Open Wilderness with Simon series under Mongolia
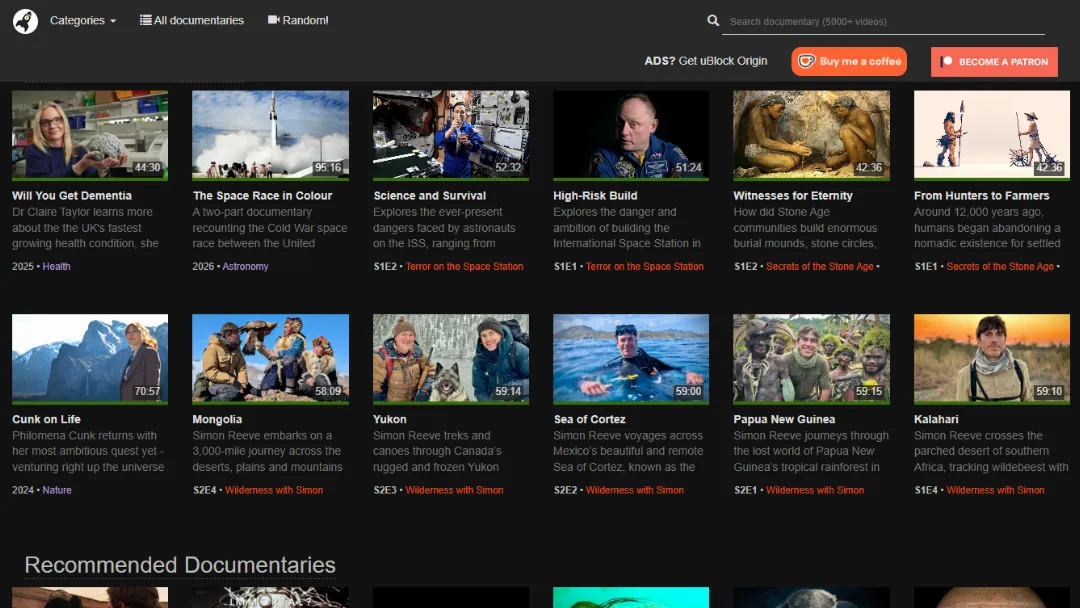The height and width of the screenshot is (608, 1080). [x=274, y=490]
